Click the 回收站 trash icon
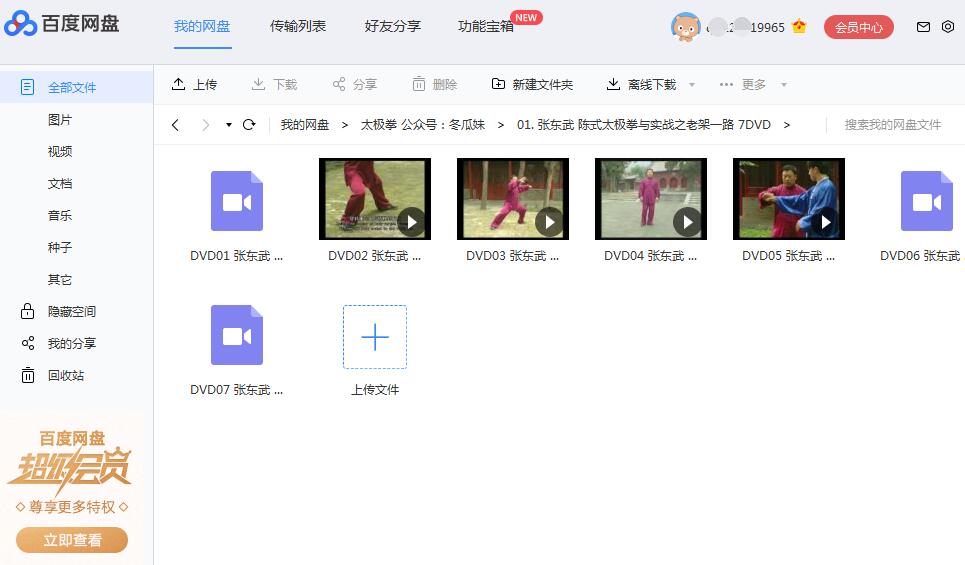Viewport: 965px width, 565px height. click(x=28, y=375)
